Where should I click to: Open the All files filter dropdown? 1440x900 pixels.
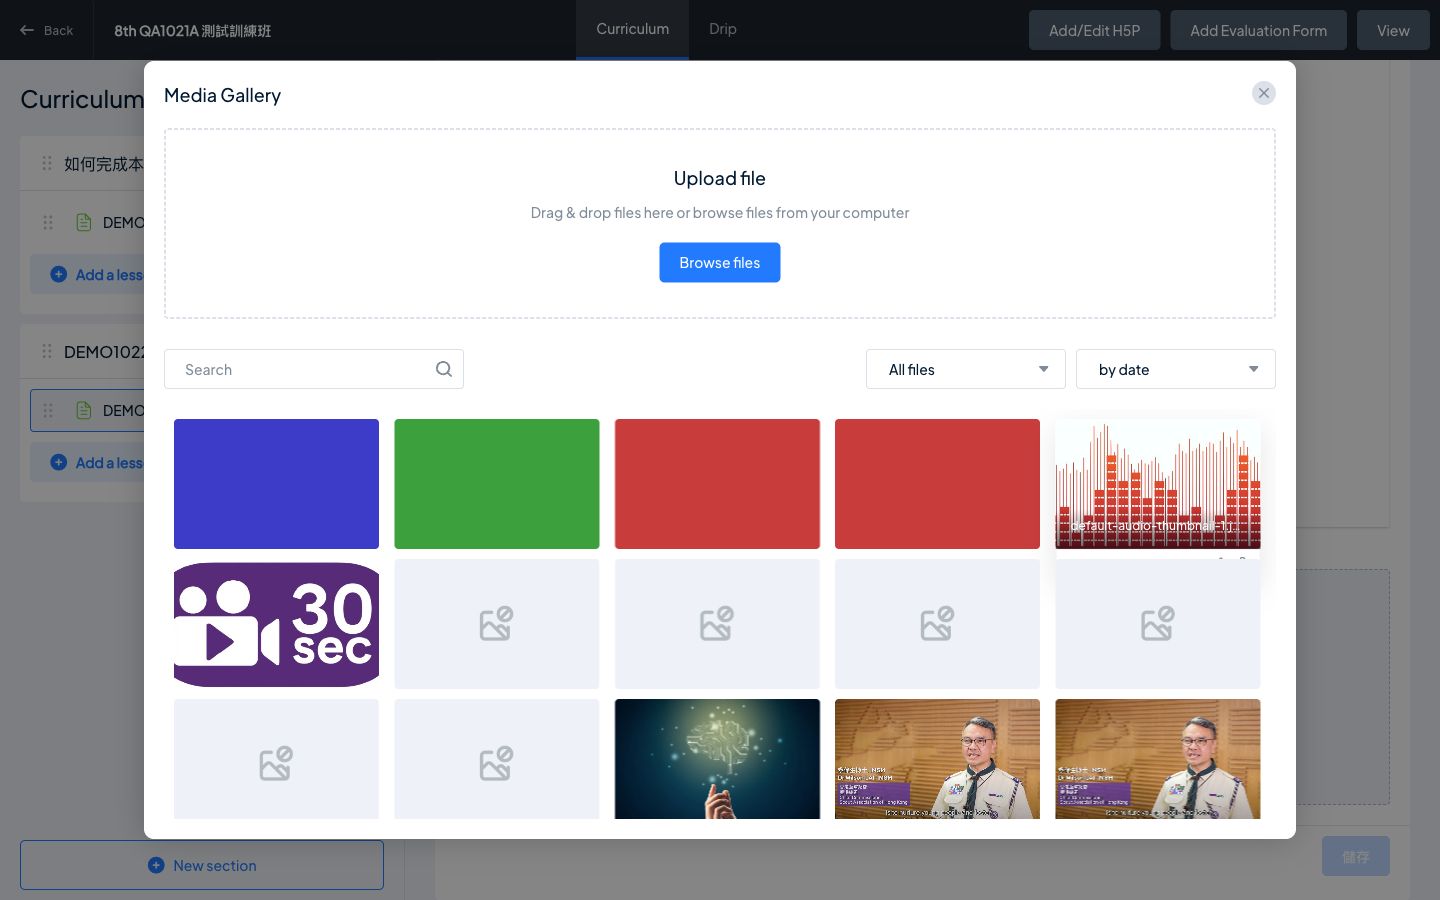point(966,369)
